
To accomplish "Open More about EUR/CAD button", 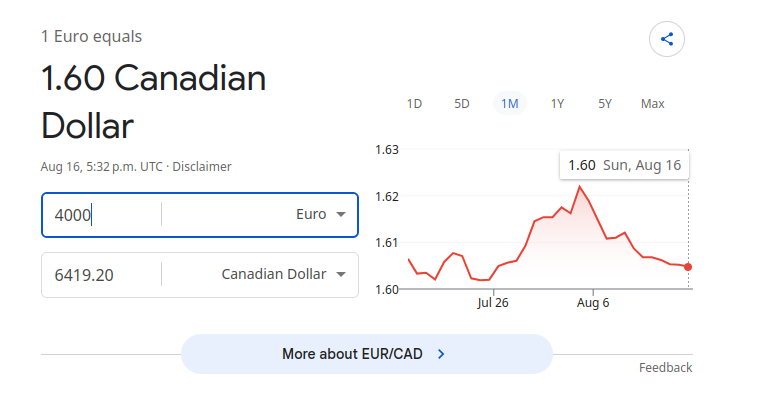I will (x=367, y=354).
